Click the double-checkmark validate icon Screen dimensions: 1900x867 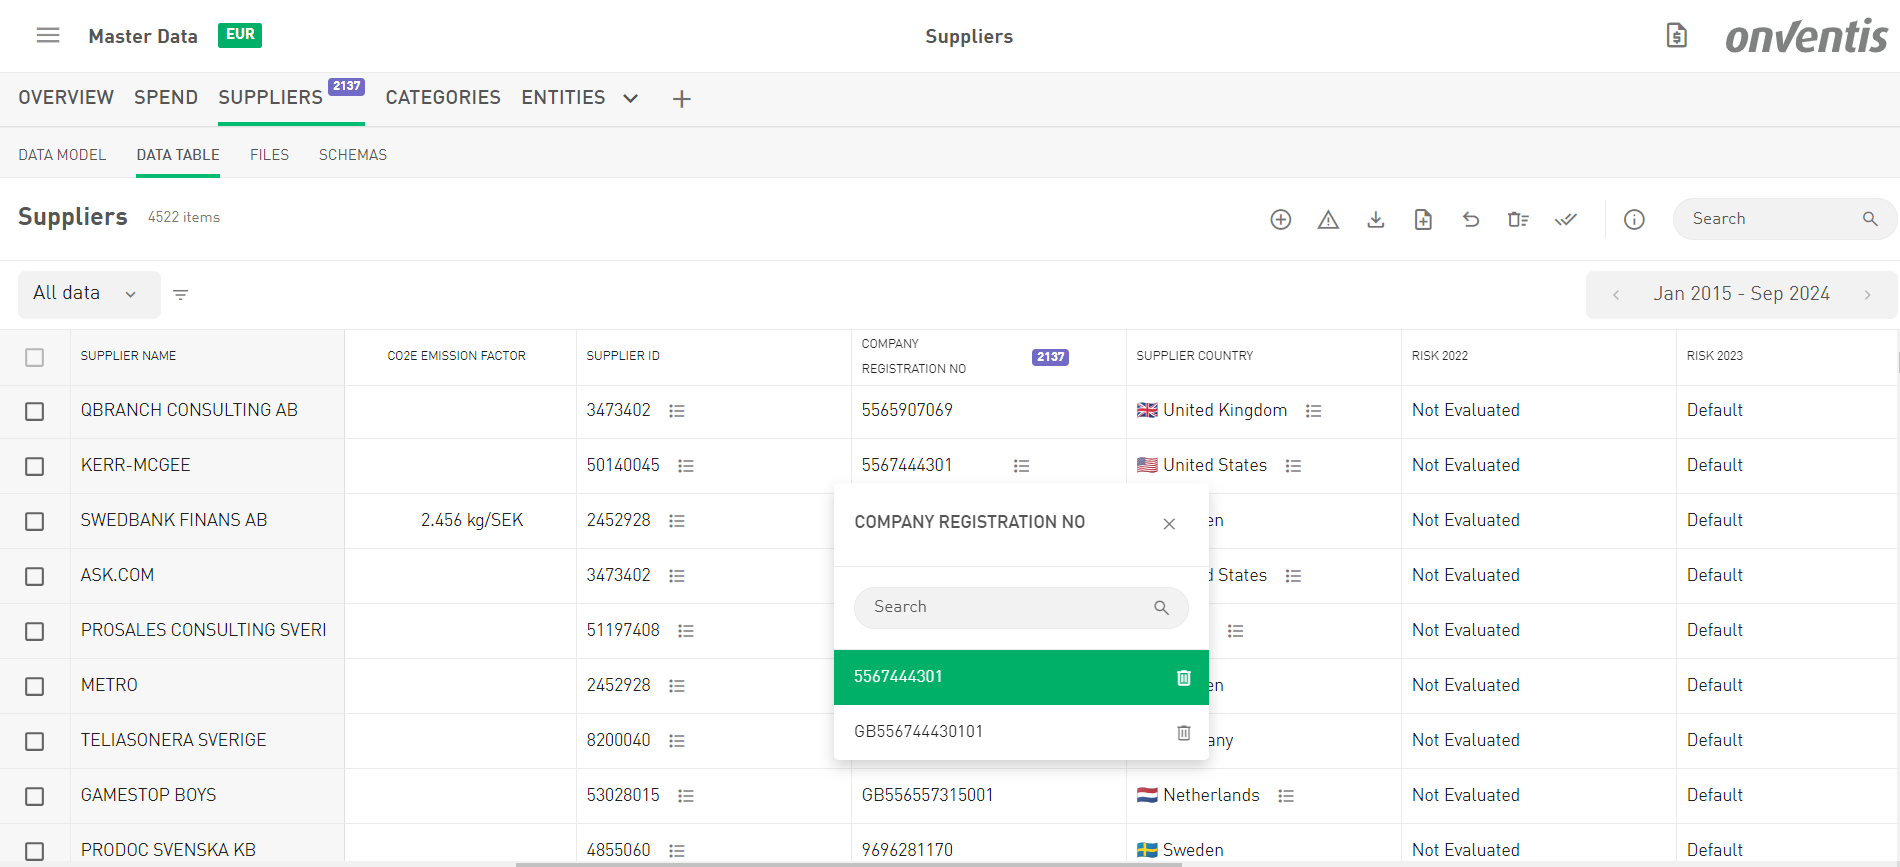(1566, 220)
